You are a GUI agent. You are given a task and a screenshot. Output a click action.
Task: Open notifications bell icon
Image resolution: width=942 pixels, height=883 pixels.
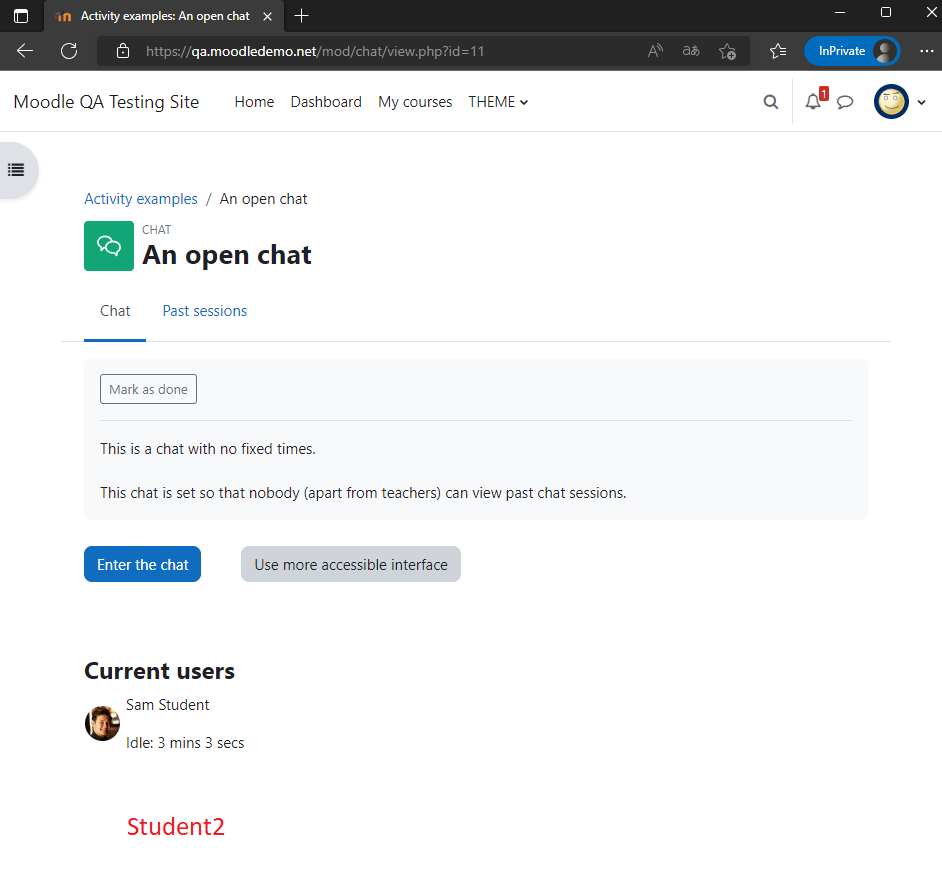point(814,101)
